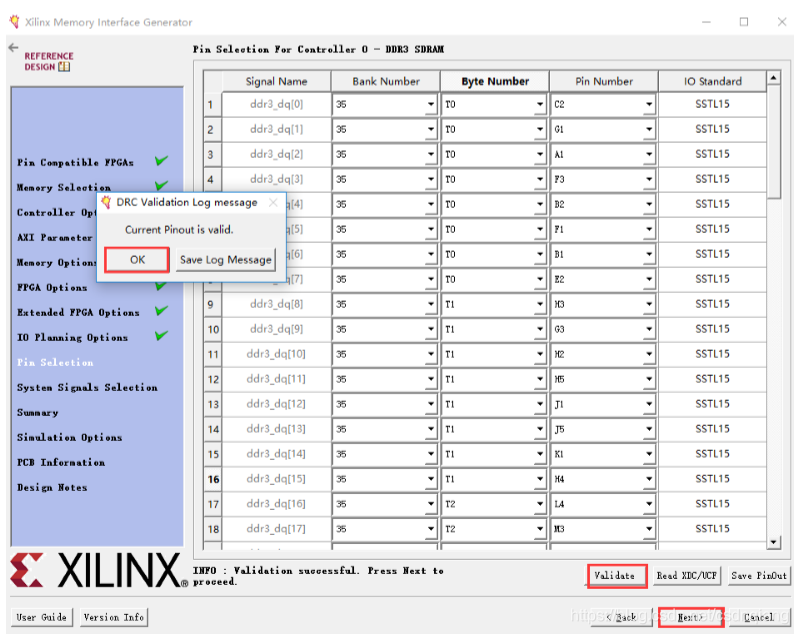The height and width of the screenshot is (634, 798).
Task: Select IO Planning Options step
Action: click(72, 337)
